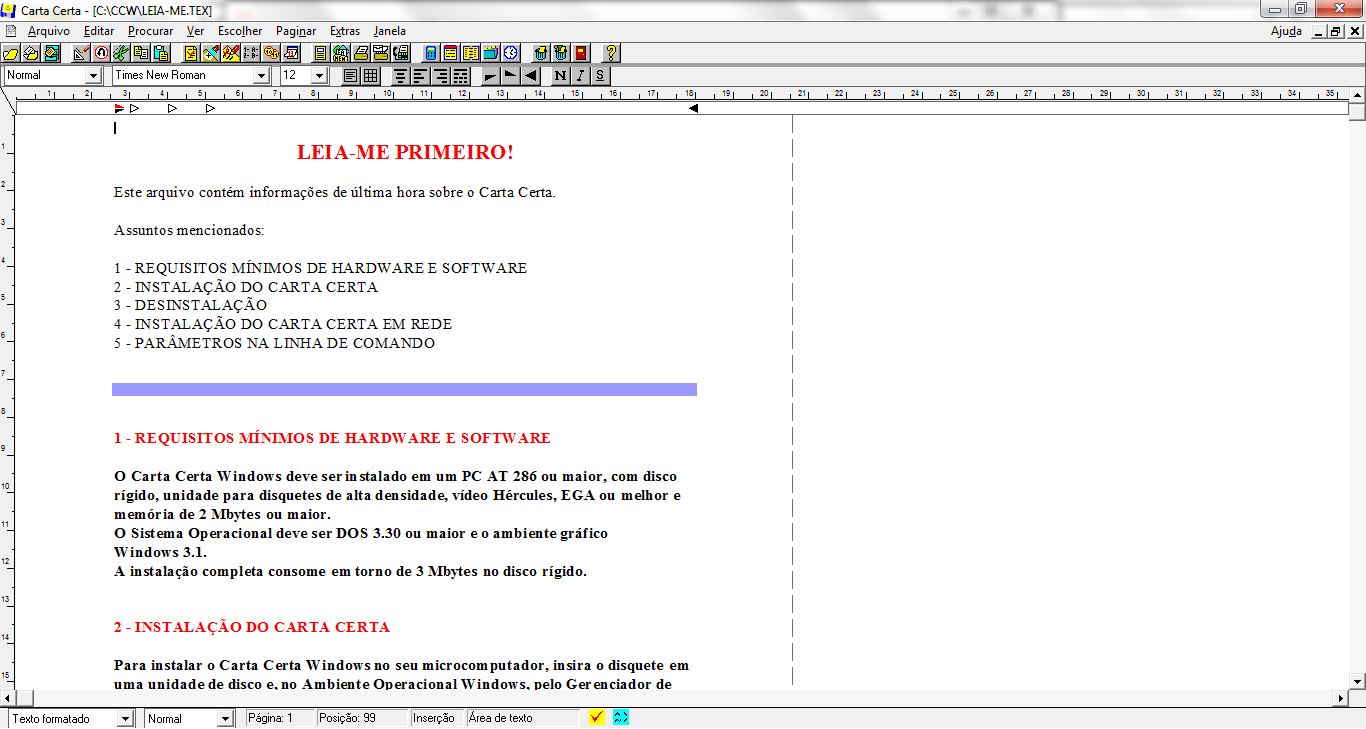Image resolution: width=1366 pixels, height=729 pixels.
Task: Open the Texto formatado dropdown in status bar
Action: pos(125,719)
